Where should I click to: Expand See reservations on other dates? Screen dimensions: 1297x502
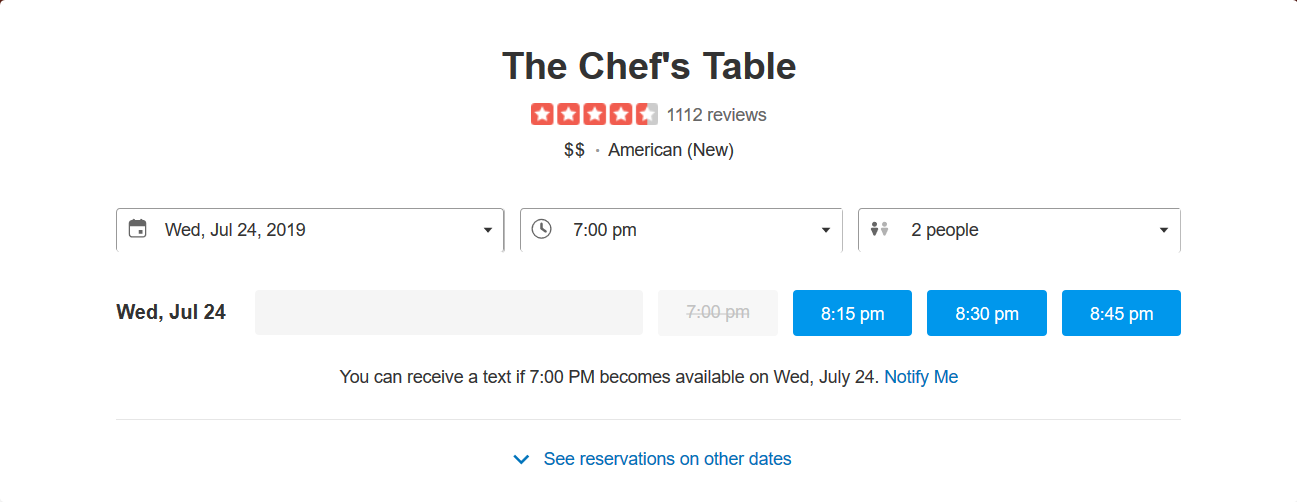pos(667,459)
